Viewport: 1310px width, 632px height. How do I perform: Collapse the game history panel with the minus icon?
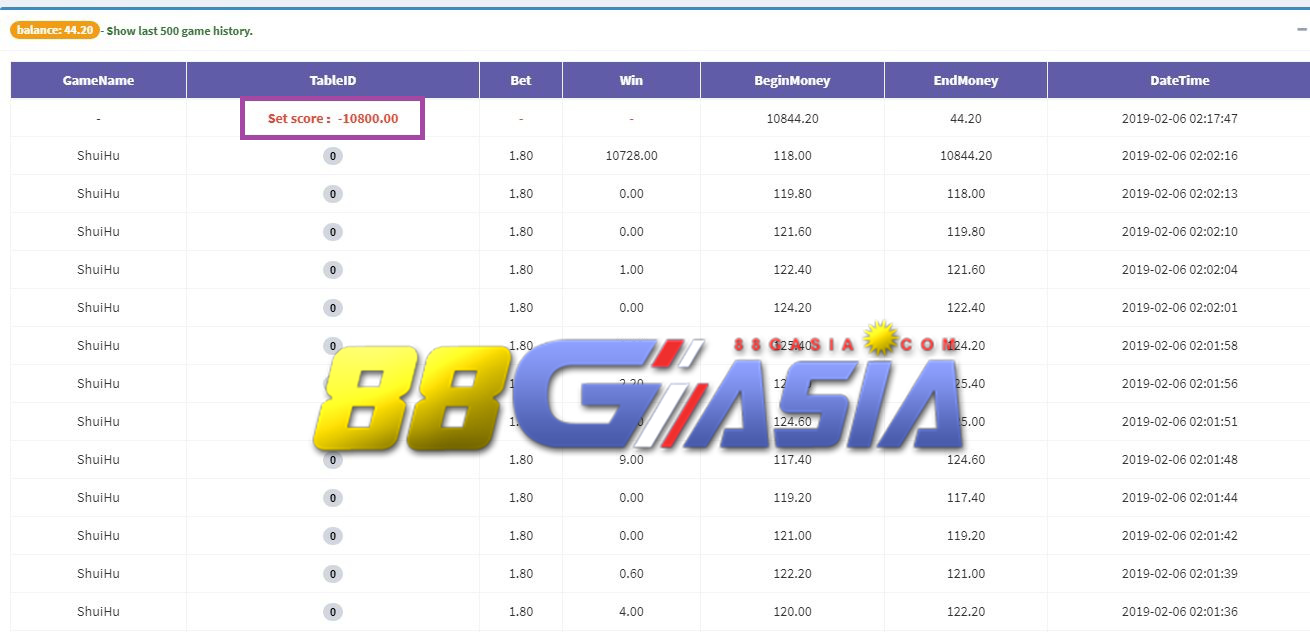coord(1301,30)
